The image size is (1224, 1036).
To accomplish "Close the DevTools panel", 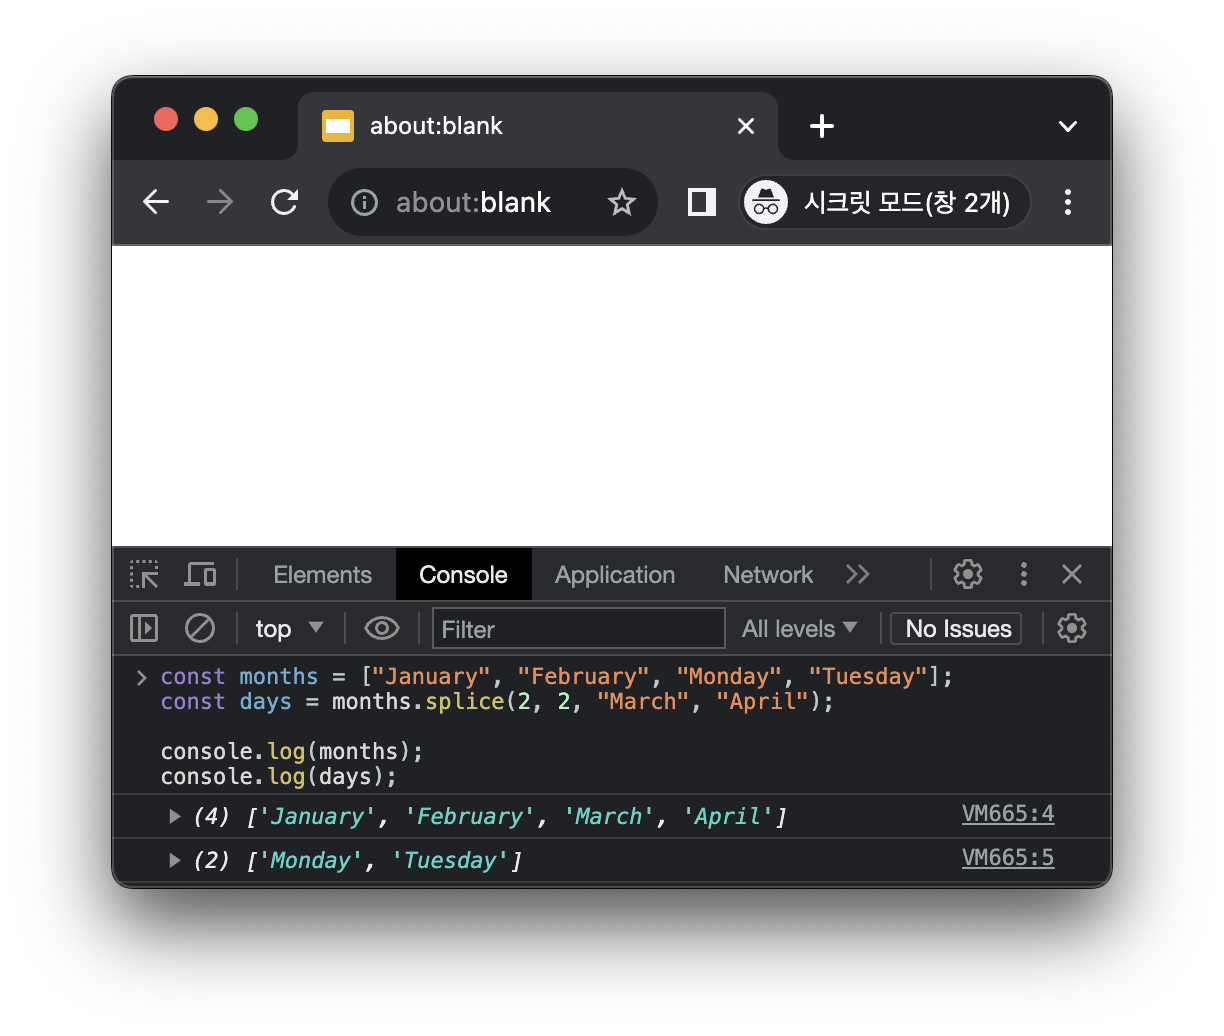I will (1072, 574).
